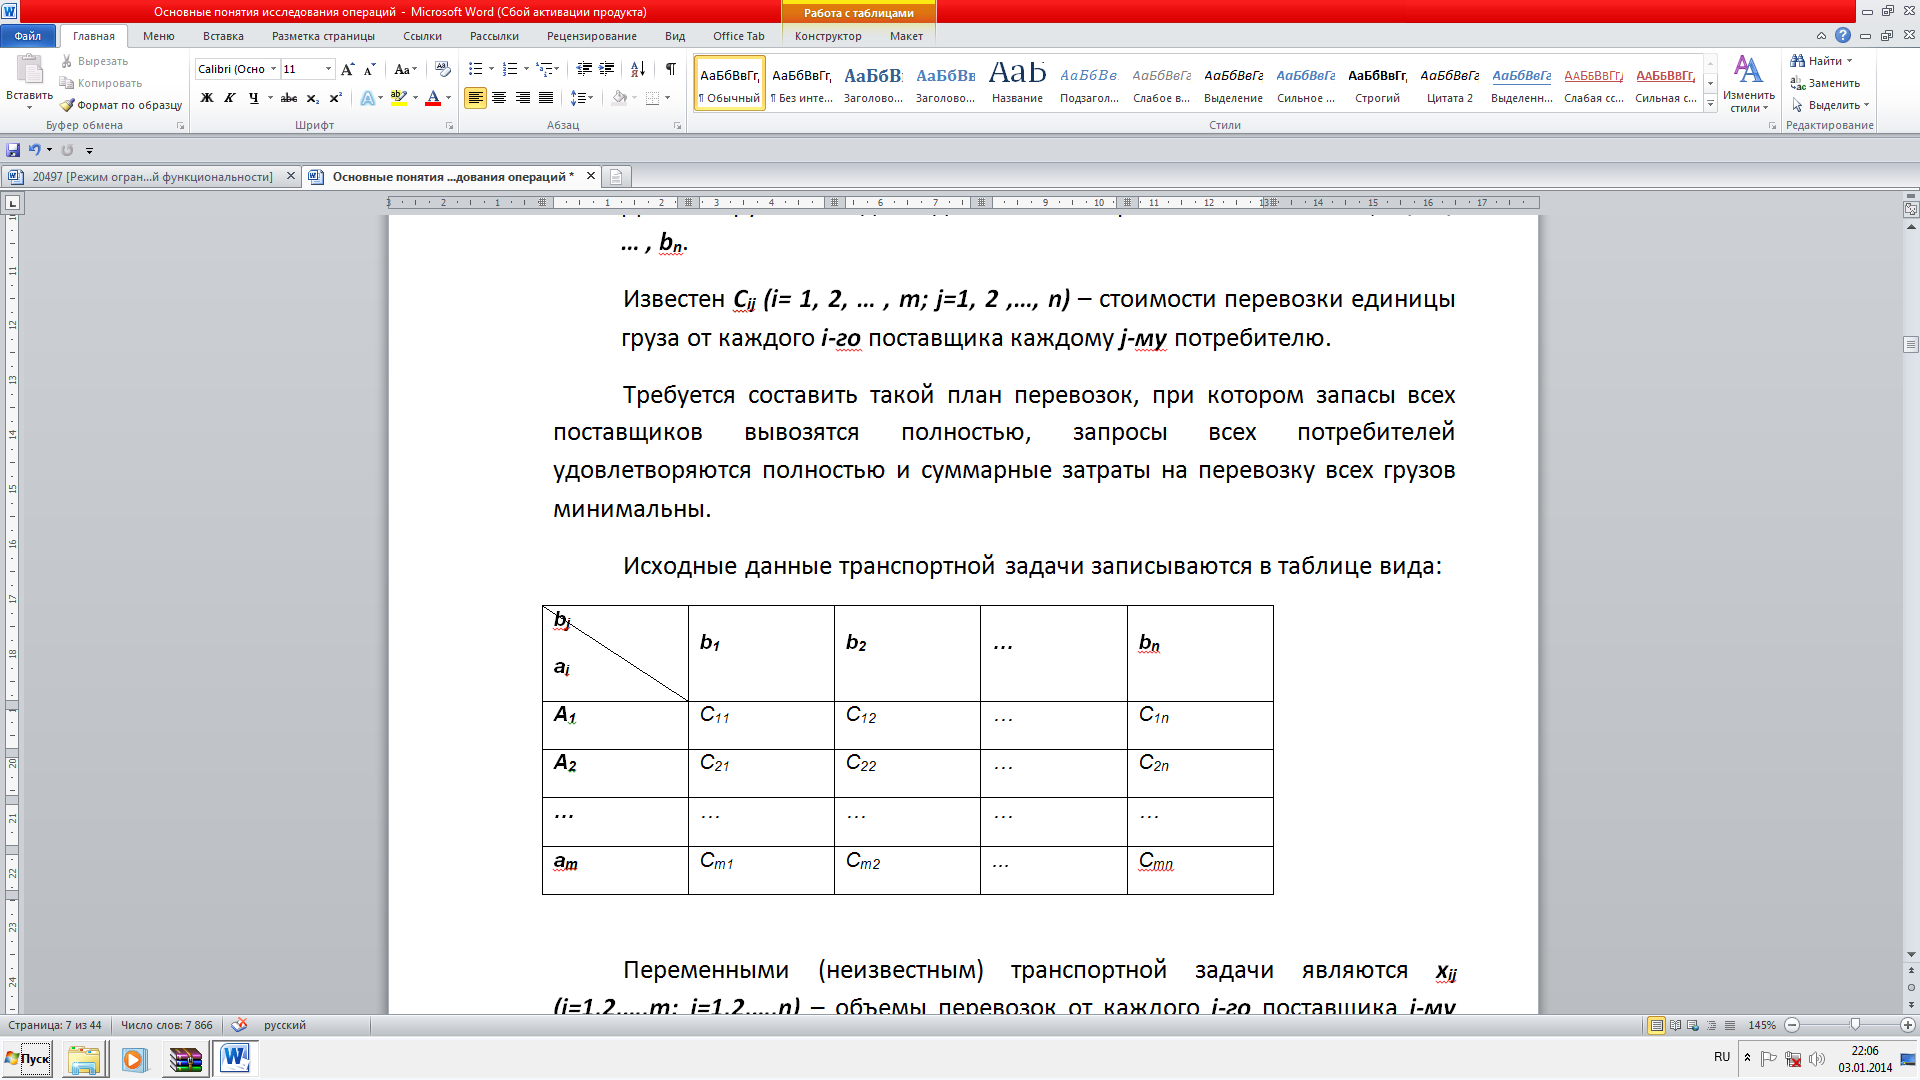Click the word count in status bar
This screenshot has height=1080, width=1920.
[x=167, y=1025]
